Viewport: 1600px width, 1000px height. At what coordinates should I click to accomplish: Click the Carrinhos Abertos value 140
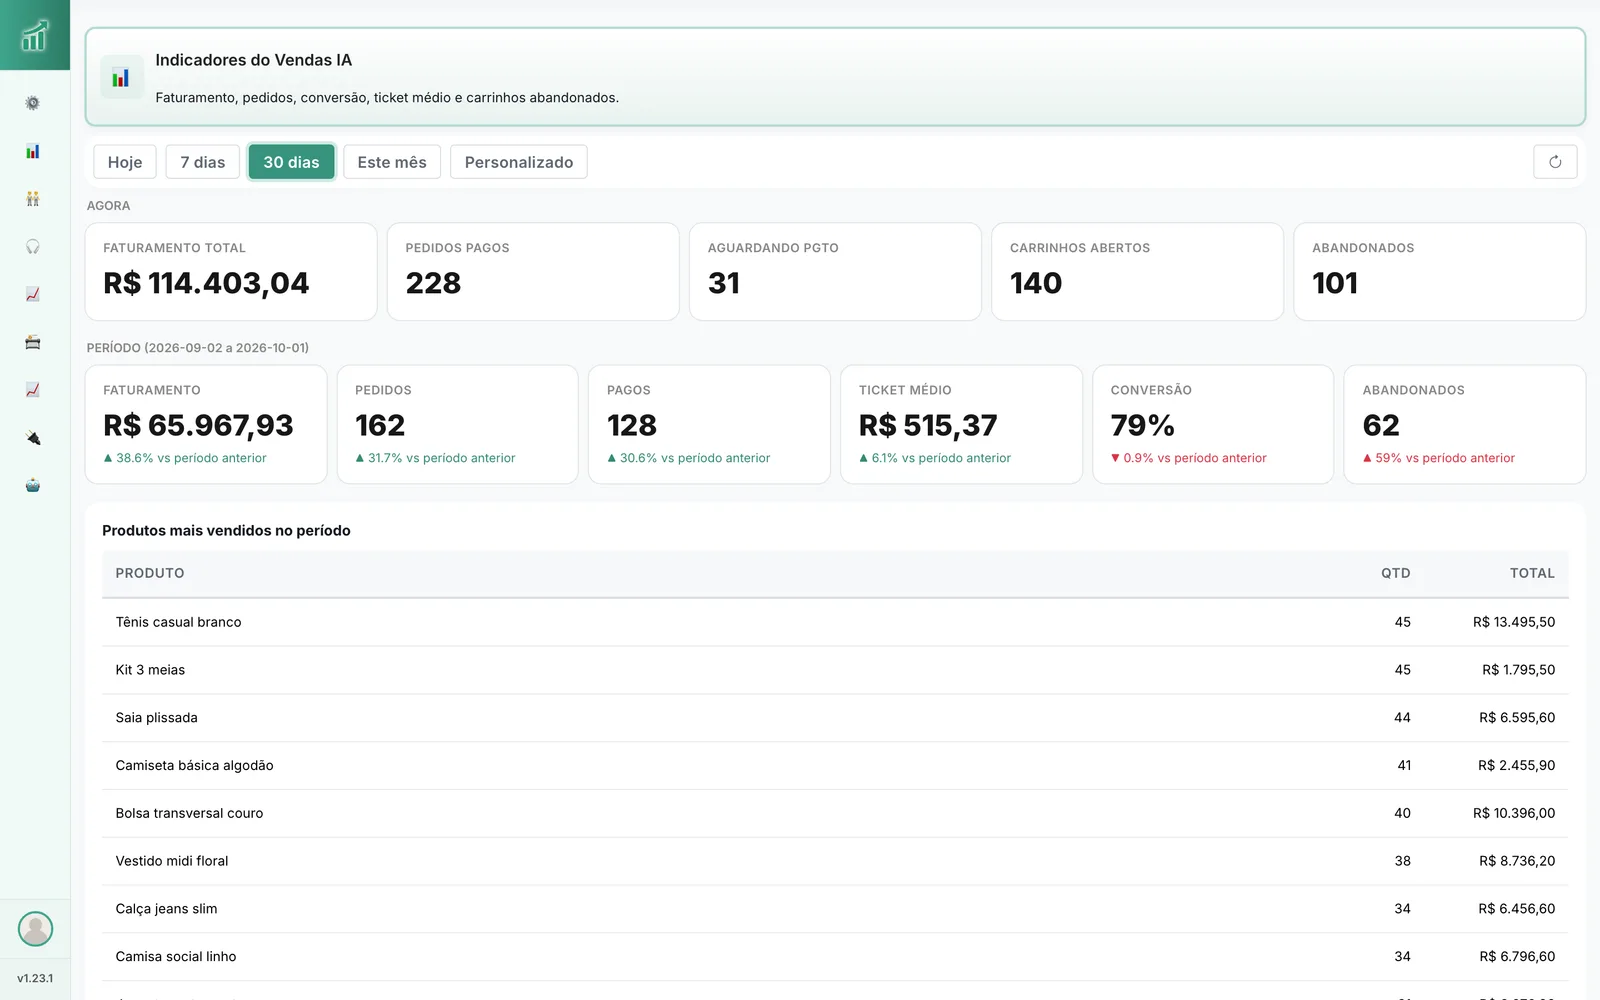1036,283
